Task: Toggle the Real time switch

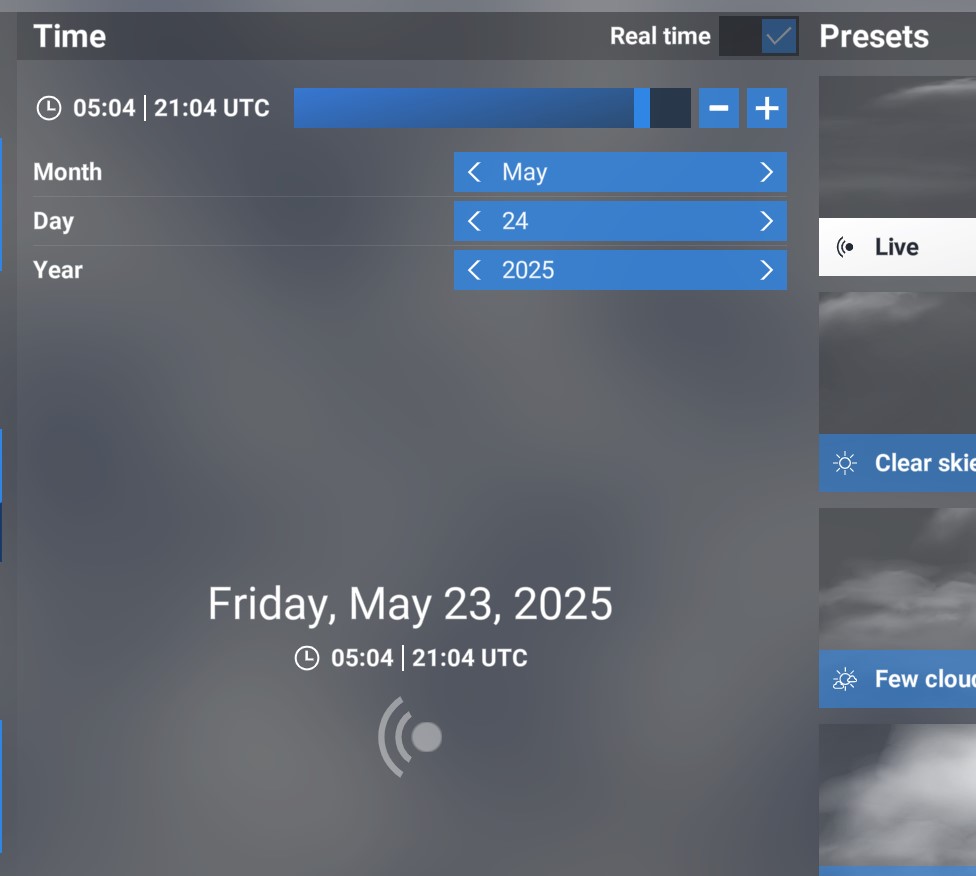Action: click(758, 36)
